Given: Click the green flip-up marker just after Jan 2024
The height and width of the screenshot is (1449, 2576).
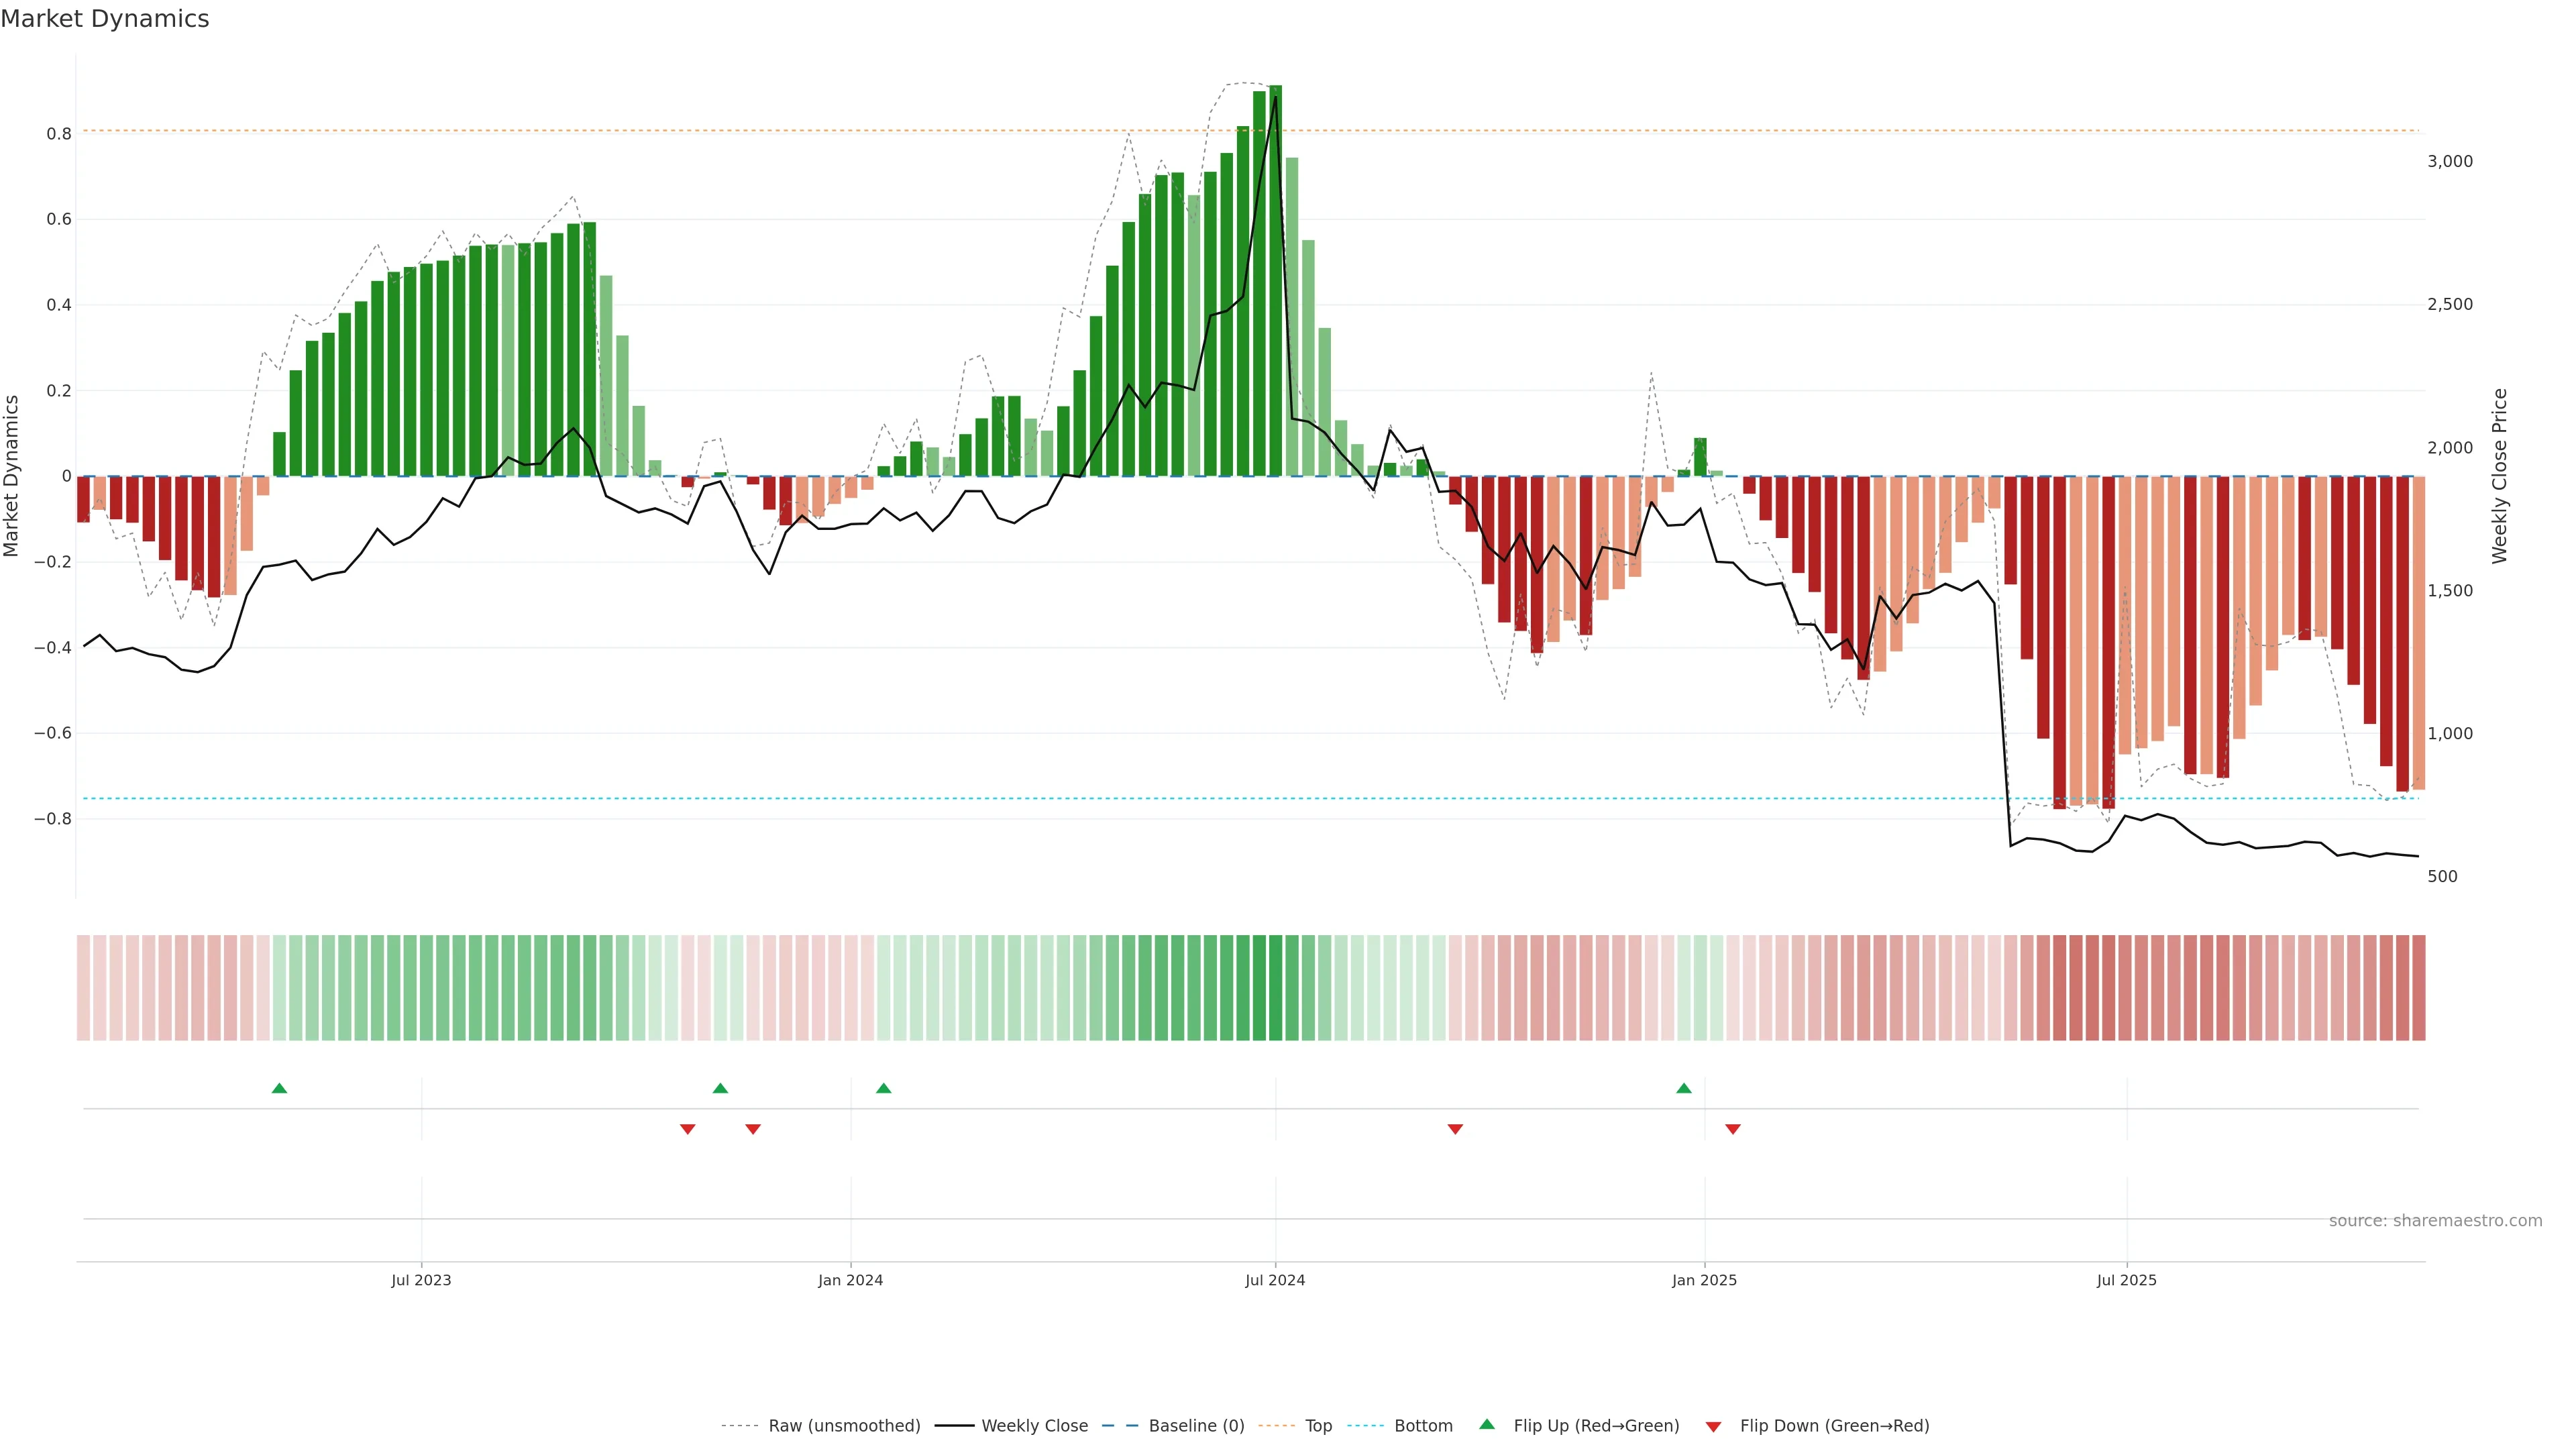Looking at the screenshot, I should (883, 1088).
